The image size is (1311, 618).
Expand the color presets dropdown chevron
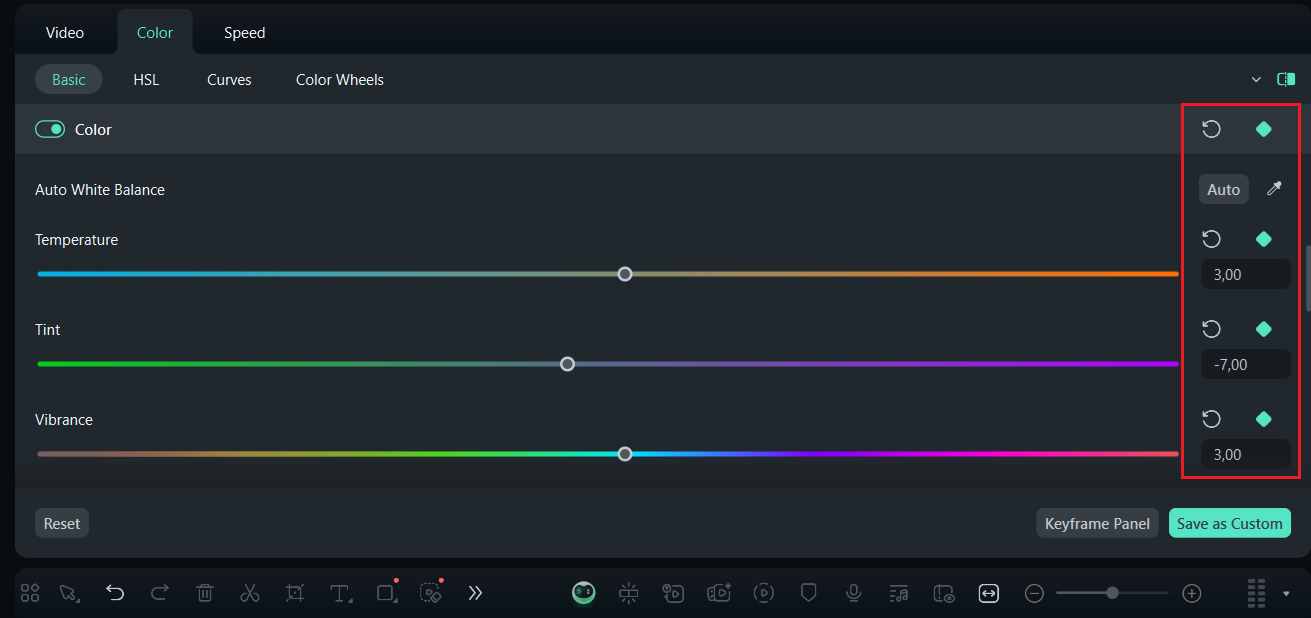1257,79
